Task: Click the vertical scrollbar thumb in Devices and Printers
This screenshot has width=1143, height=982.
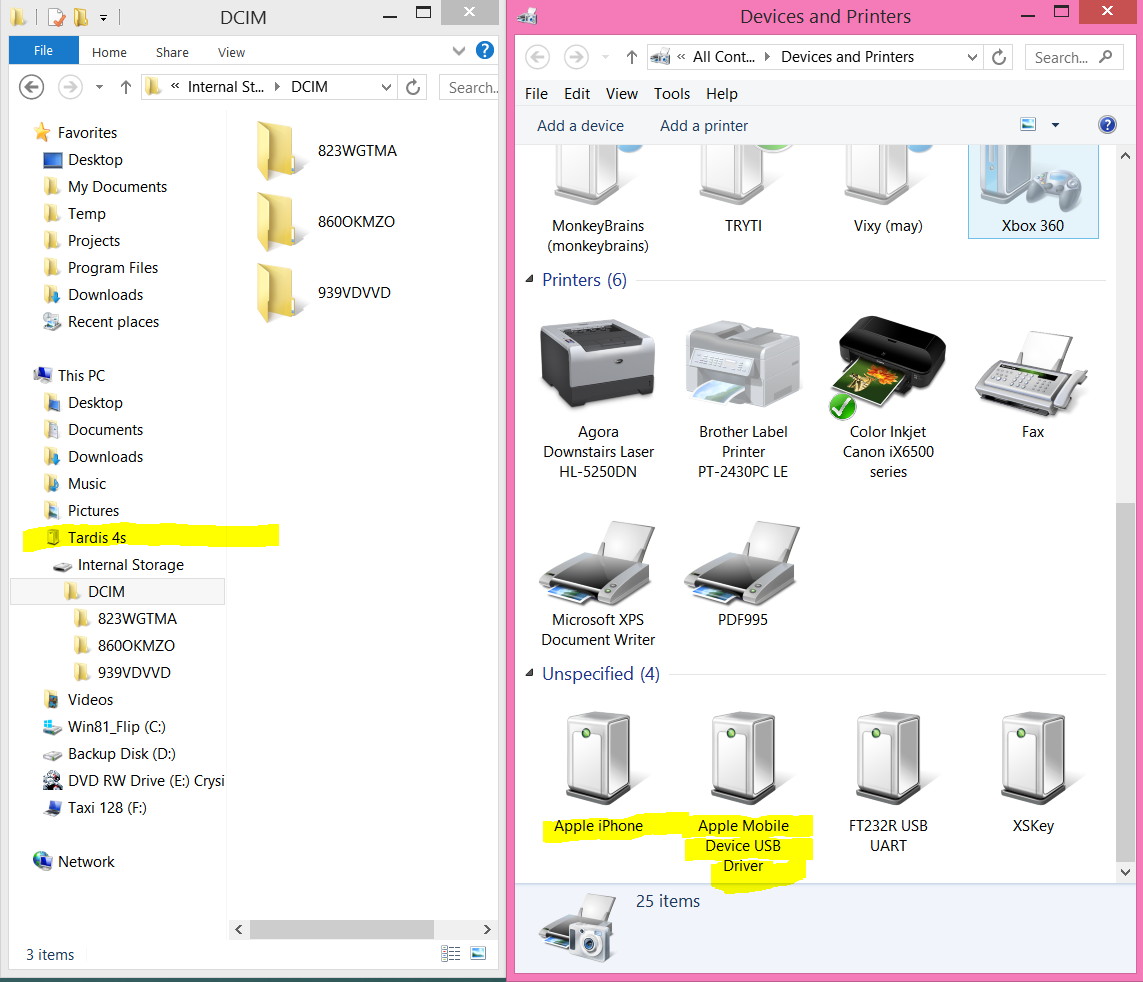Action: pyautogui.click(x=1125, y=682)
